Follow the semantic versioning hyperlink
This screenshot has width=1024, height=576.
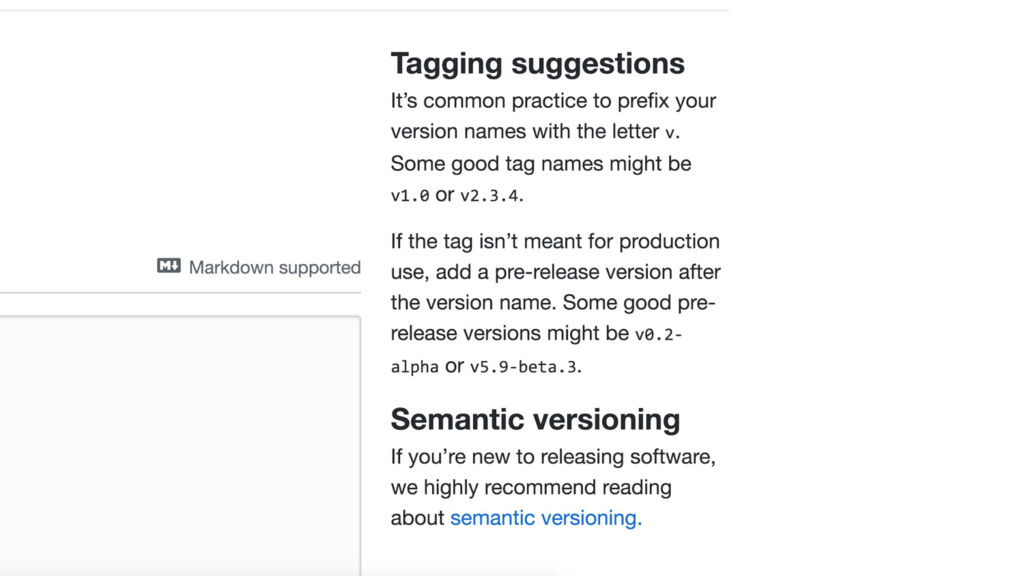pyautogui.click(x=546, y=518)
